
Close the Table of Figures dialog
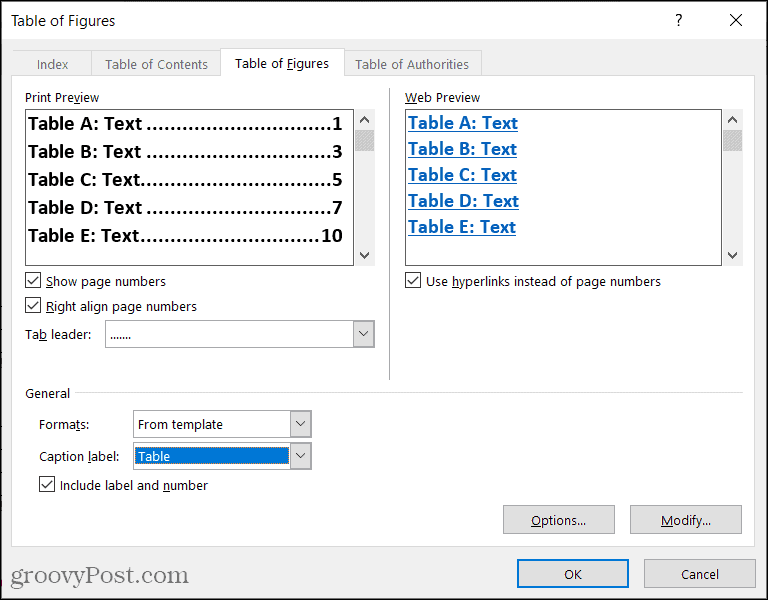[737, 20]
